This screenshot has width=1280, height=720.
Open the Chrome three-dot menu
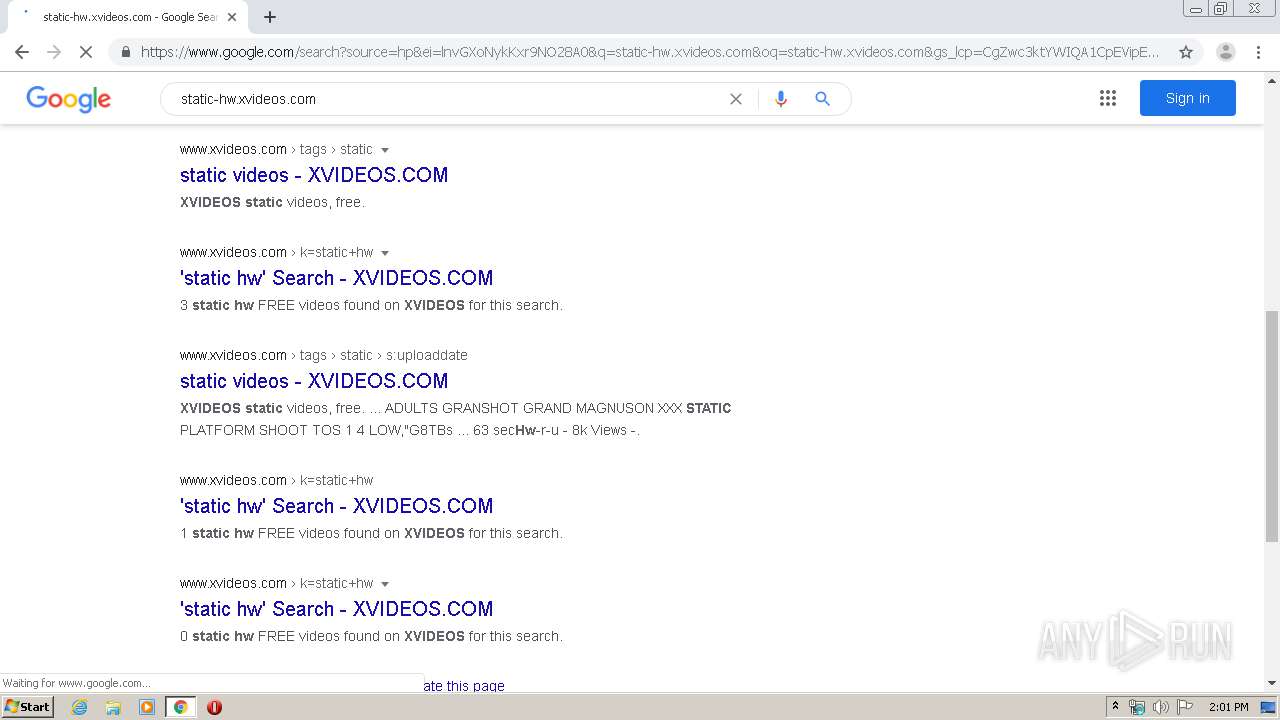coord(1258,52)
